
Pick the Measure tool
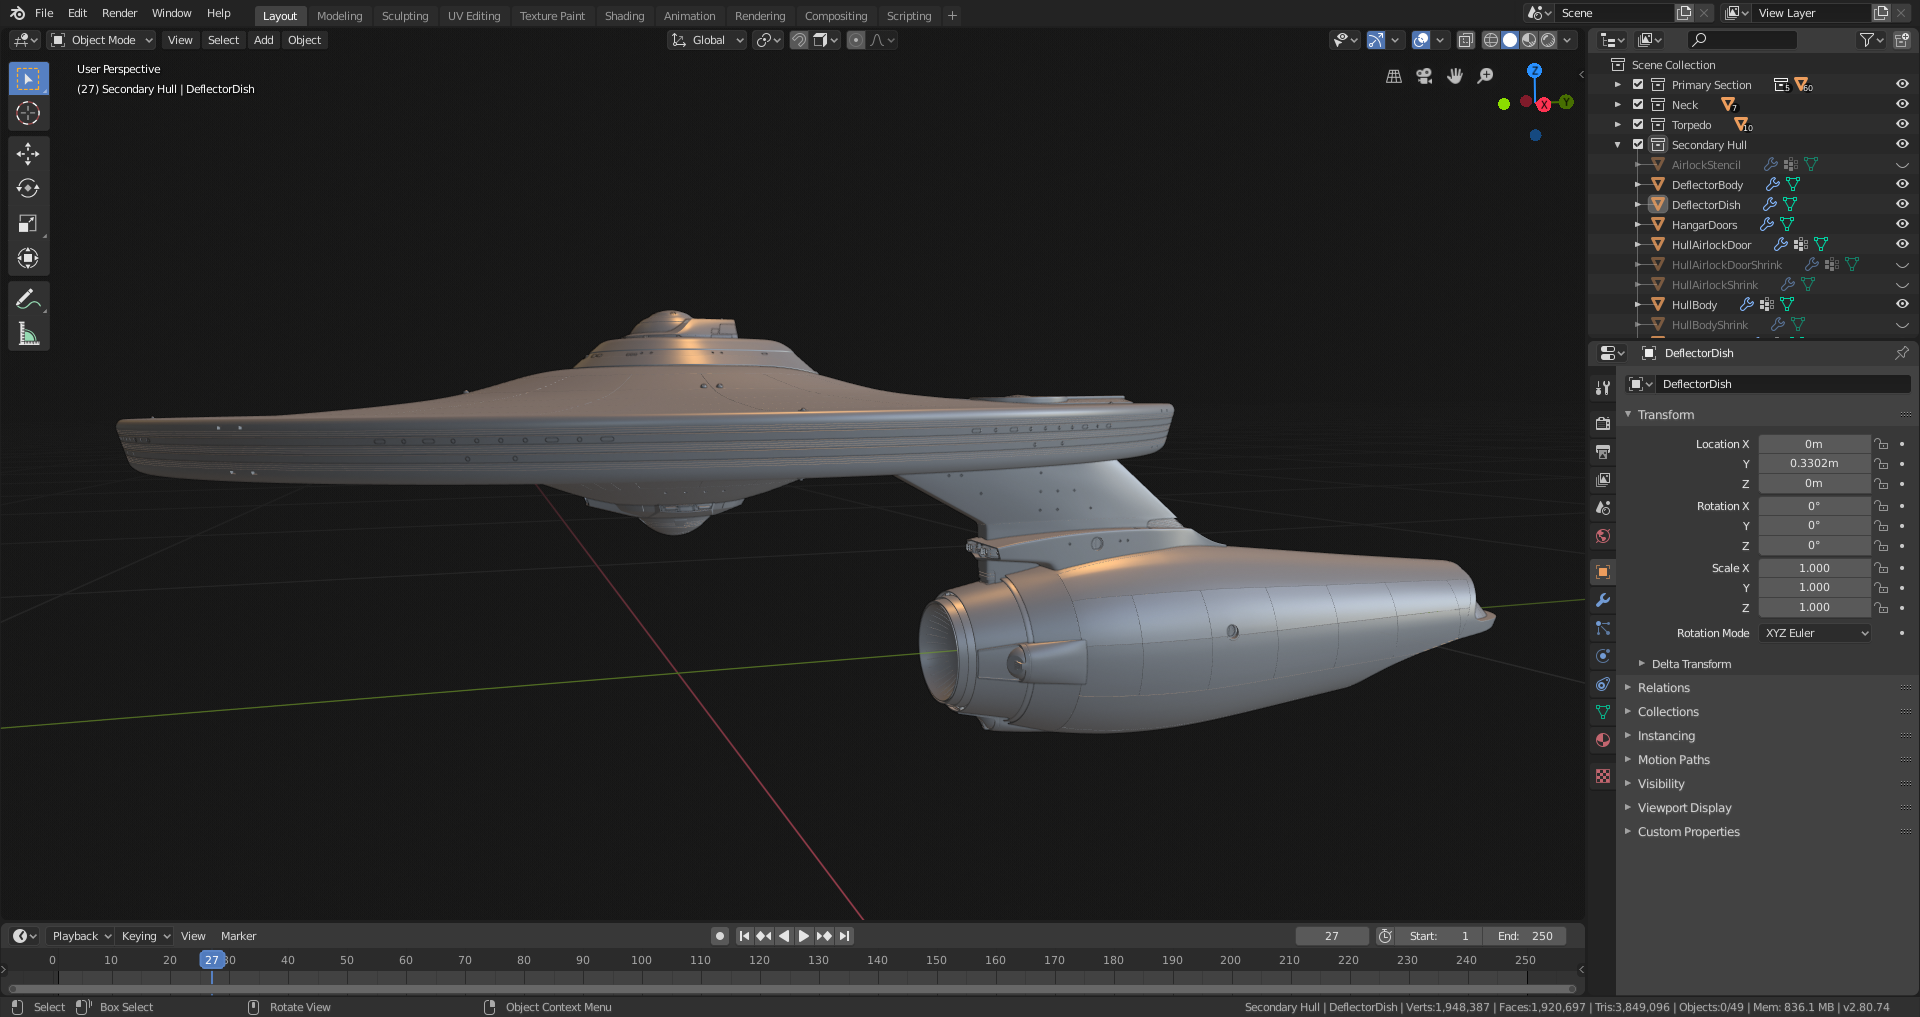pyautogui.click(x=28, y=334)
